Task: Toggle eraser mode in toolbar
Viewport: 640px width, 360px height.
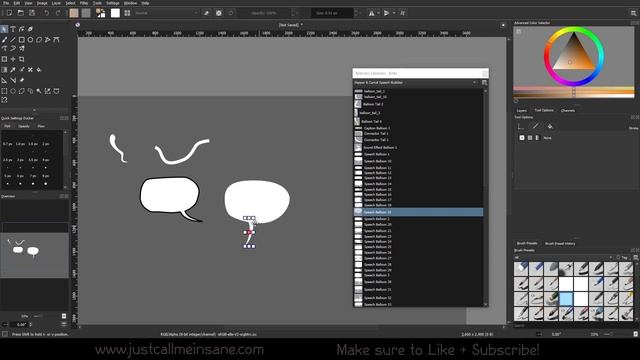Action: pos(207,13)
